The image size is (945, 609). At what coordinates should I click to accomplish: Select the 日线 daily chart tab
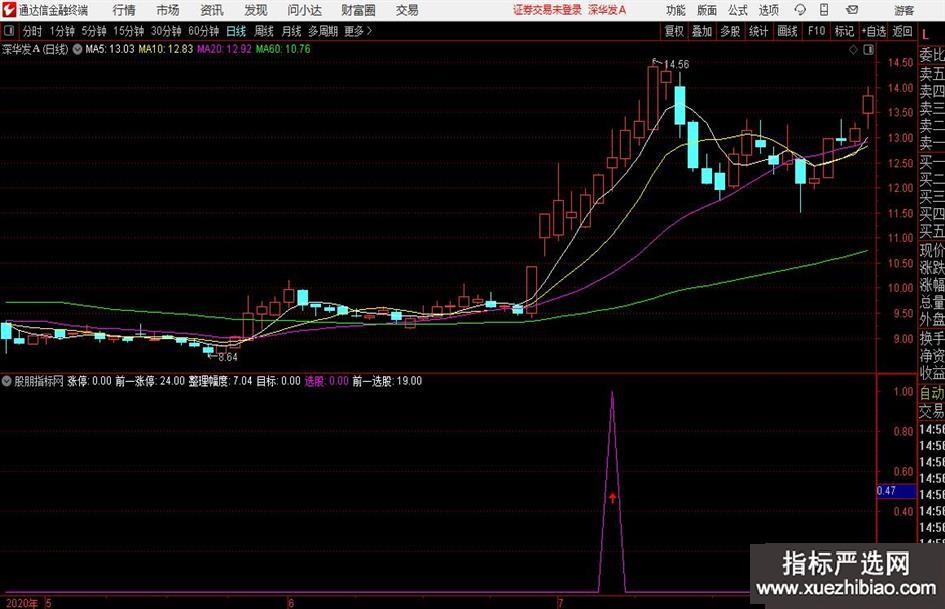[236, 31]
